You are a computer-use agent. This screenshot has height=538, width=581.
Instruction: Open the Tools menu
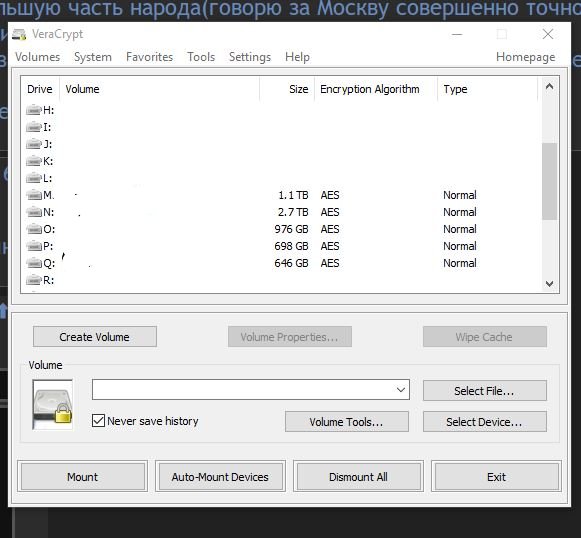click(x=201, y=57)
